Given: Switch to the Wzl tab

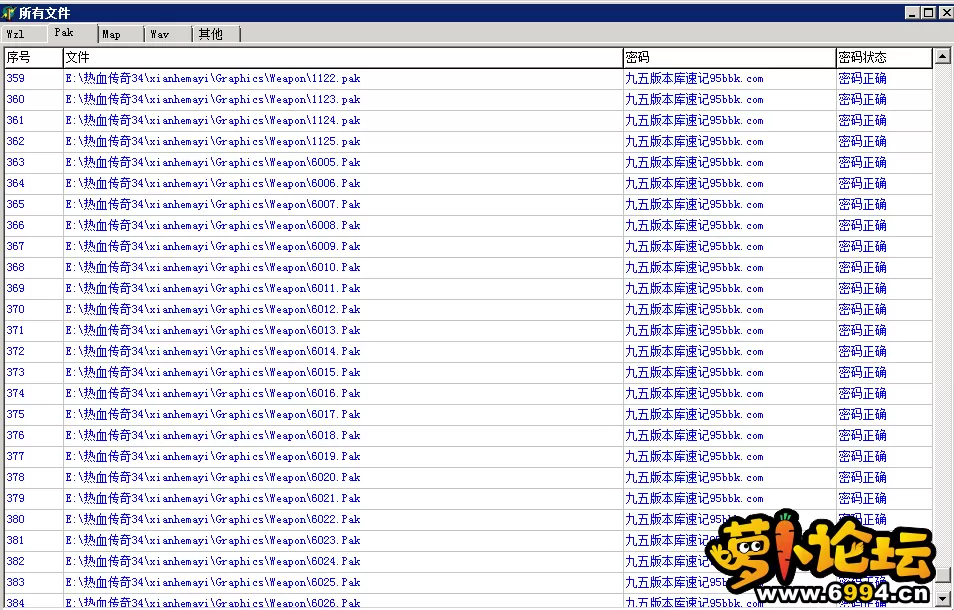Looking at the screenshot, I should click(x=24, y=34).
